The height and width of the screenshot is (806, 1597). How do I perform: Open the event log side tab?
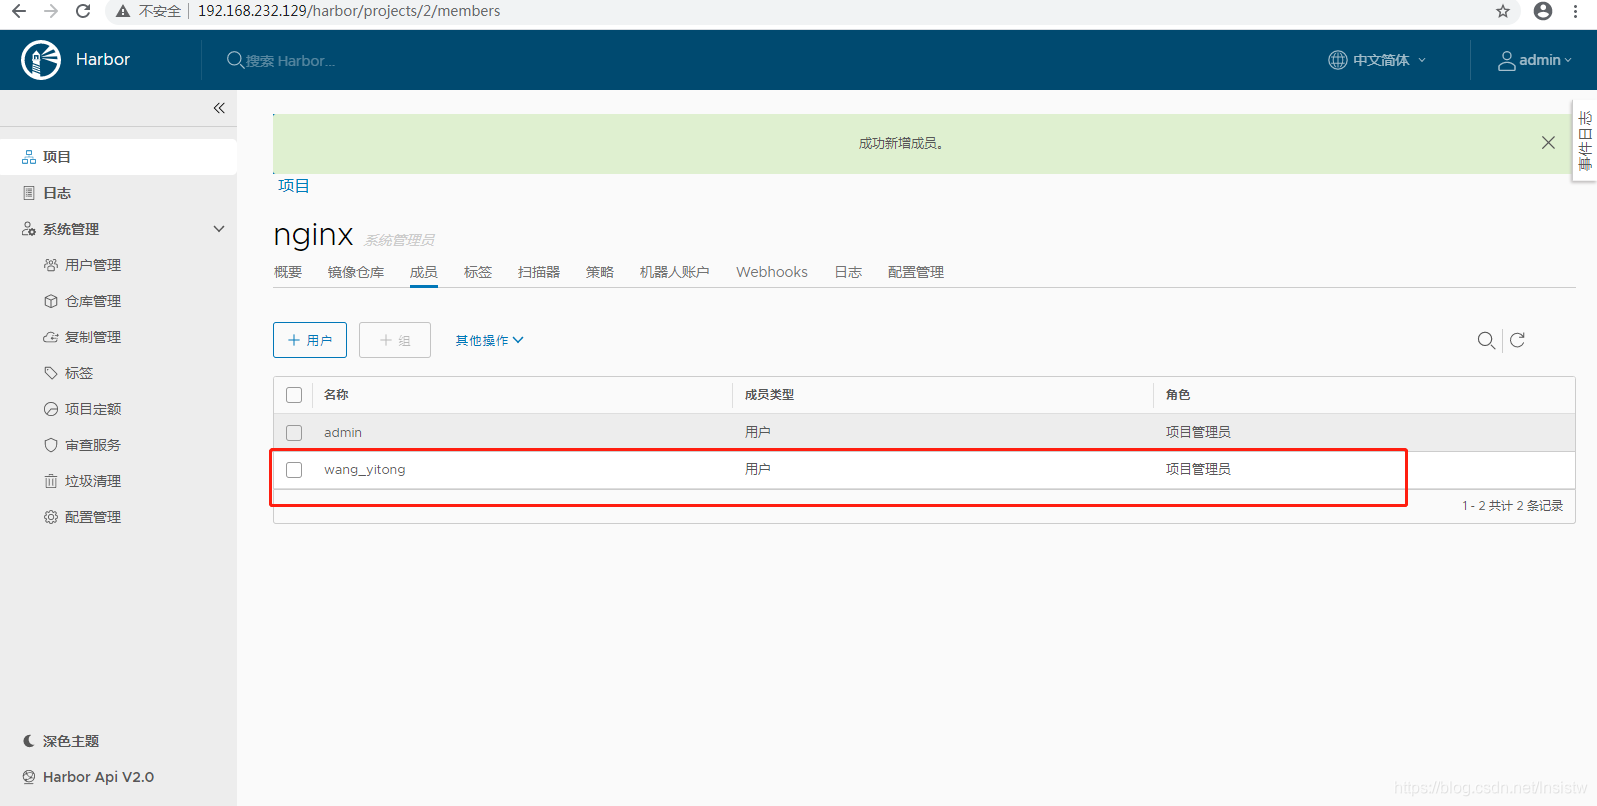pyautogui.click(x=1585, y=141)
